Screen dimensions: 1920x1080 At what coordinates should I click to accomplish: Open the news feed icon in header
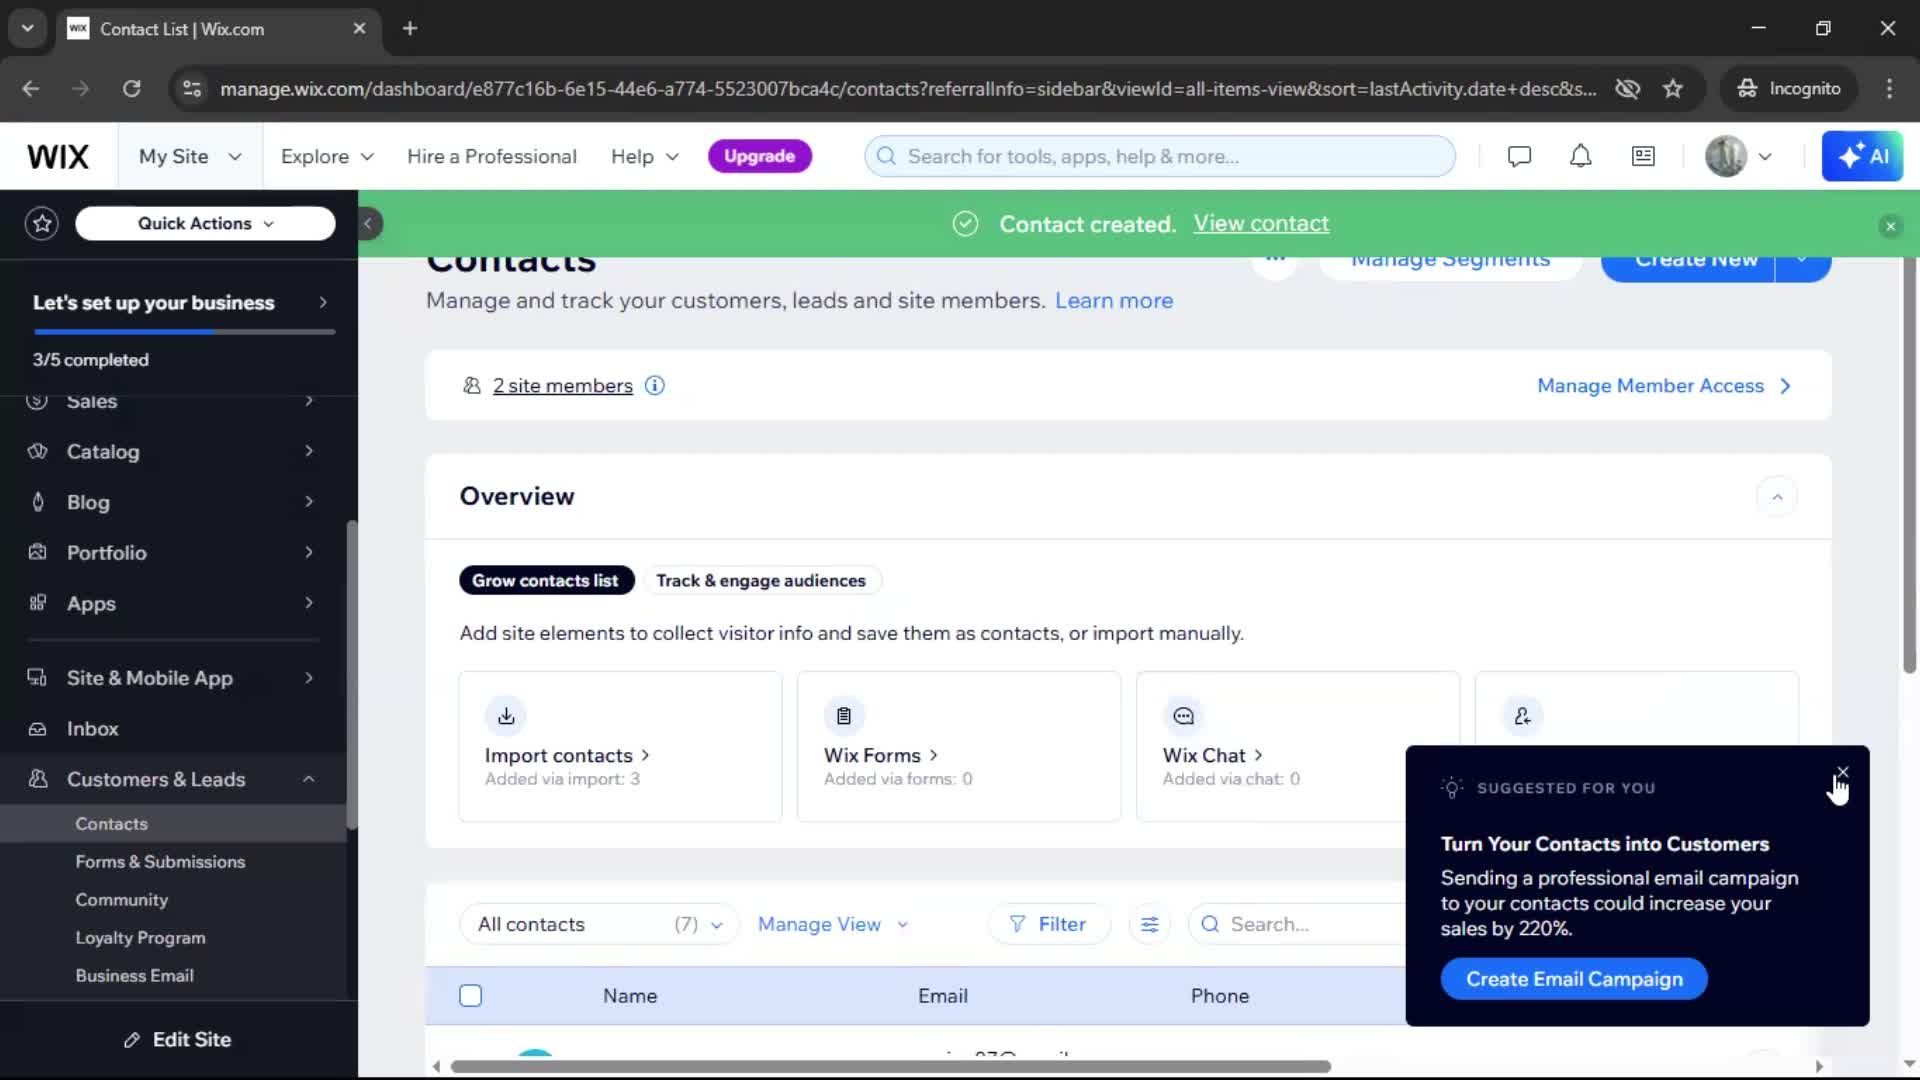pyautogui.click(x=1643, y=157)
